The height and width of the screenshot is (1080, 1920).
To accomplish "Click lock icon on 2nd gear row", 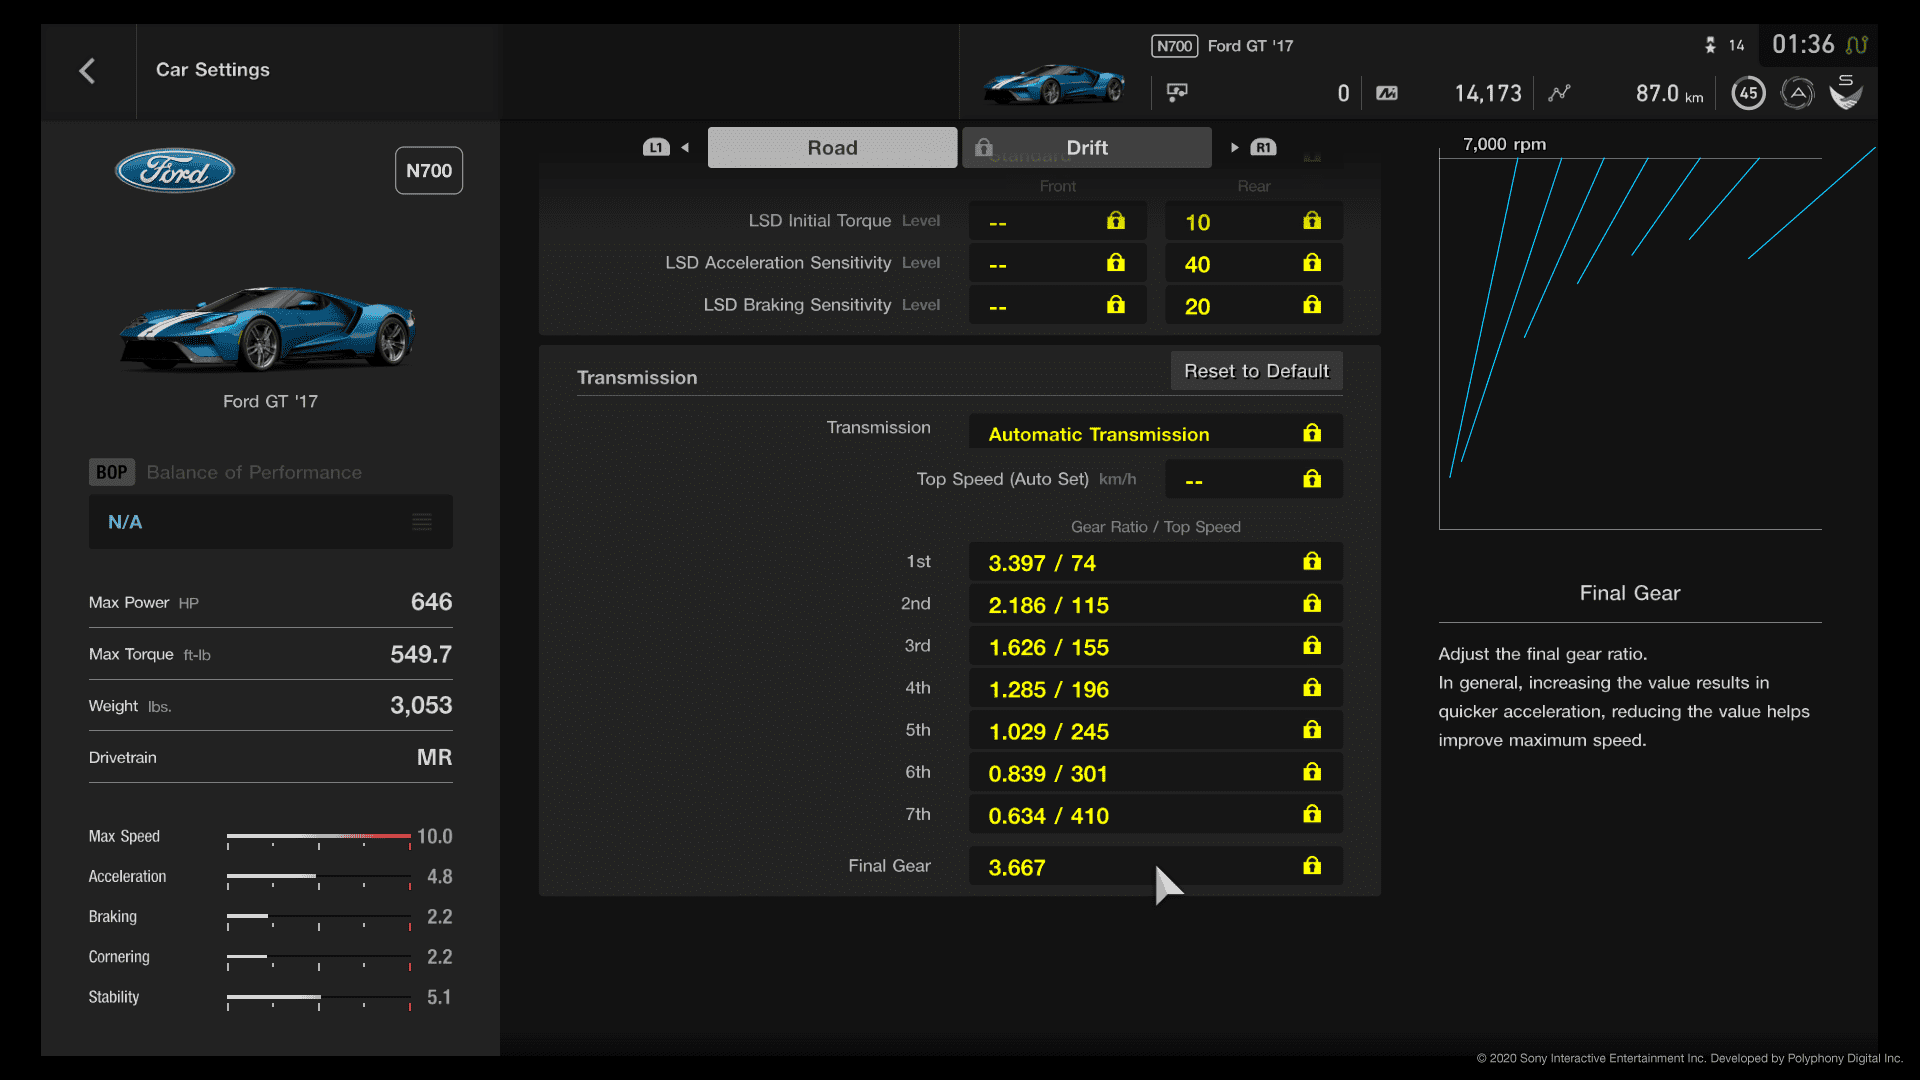I will (x=1312, y=604).
